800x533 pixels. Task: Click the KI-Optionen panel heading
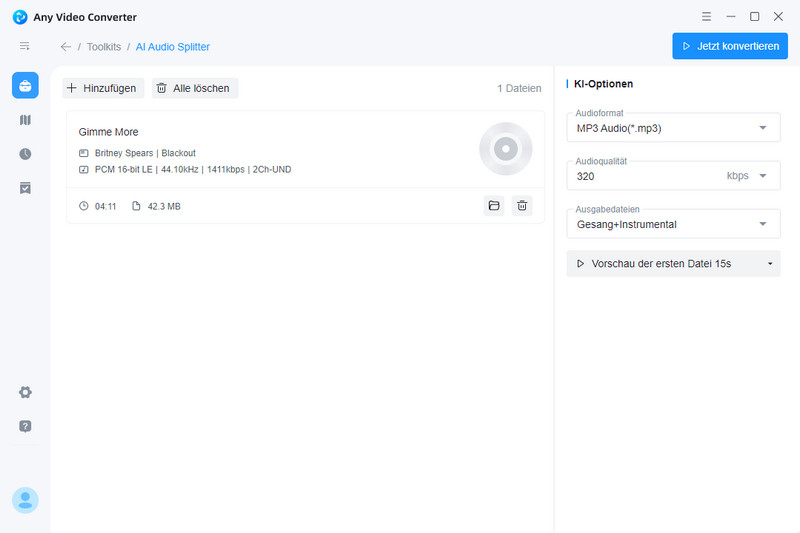point(603,84)
